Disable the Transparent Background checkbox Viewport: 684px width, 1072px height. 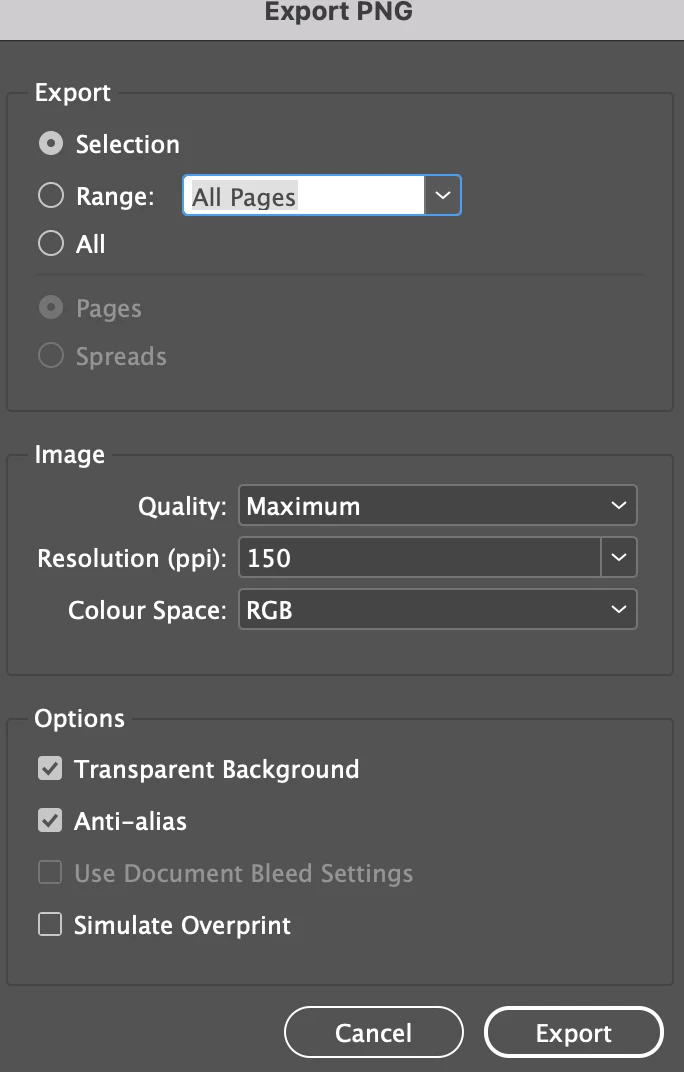(50, 769)
